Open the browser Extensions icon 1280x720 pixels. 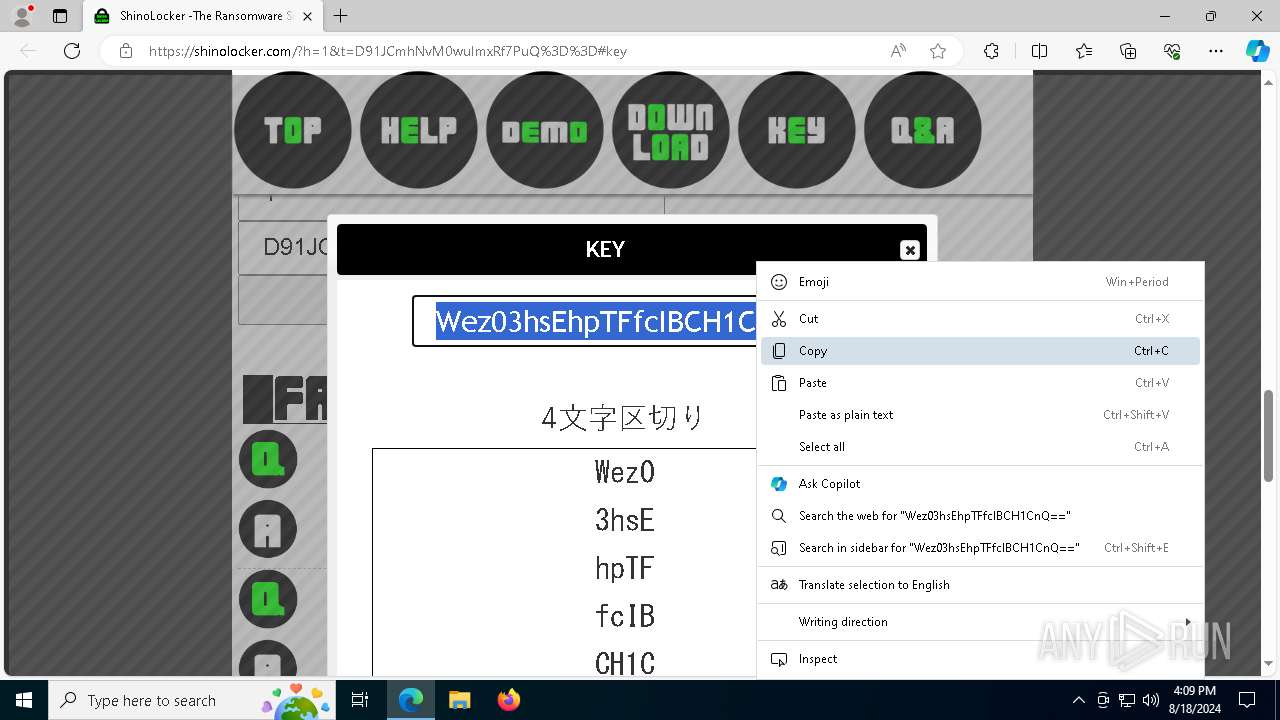[x=991, y=51]
